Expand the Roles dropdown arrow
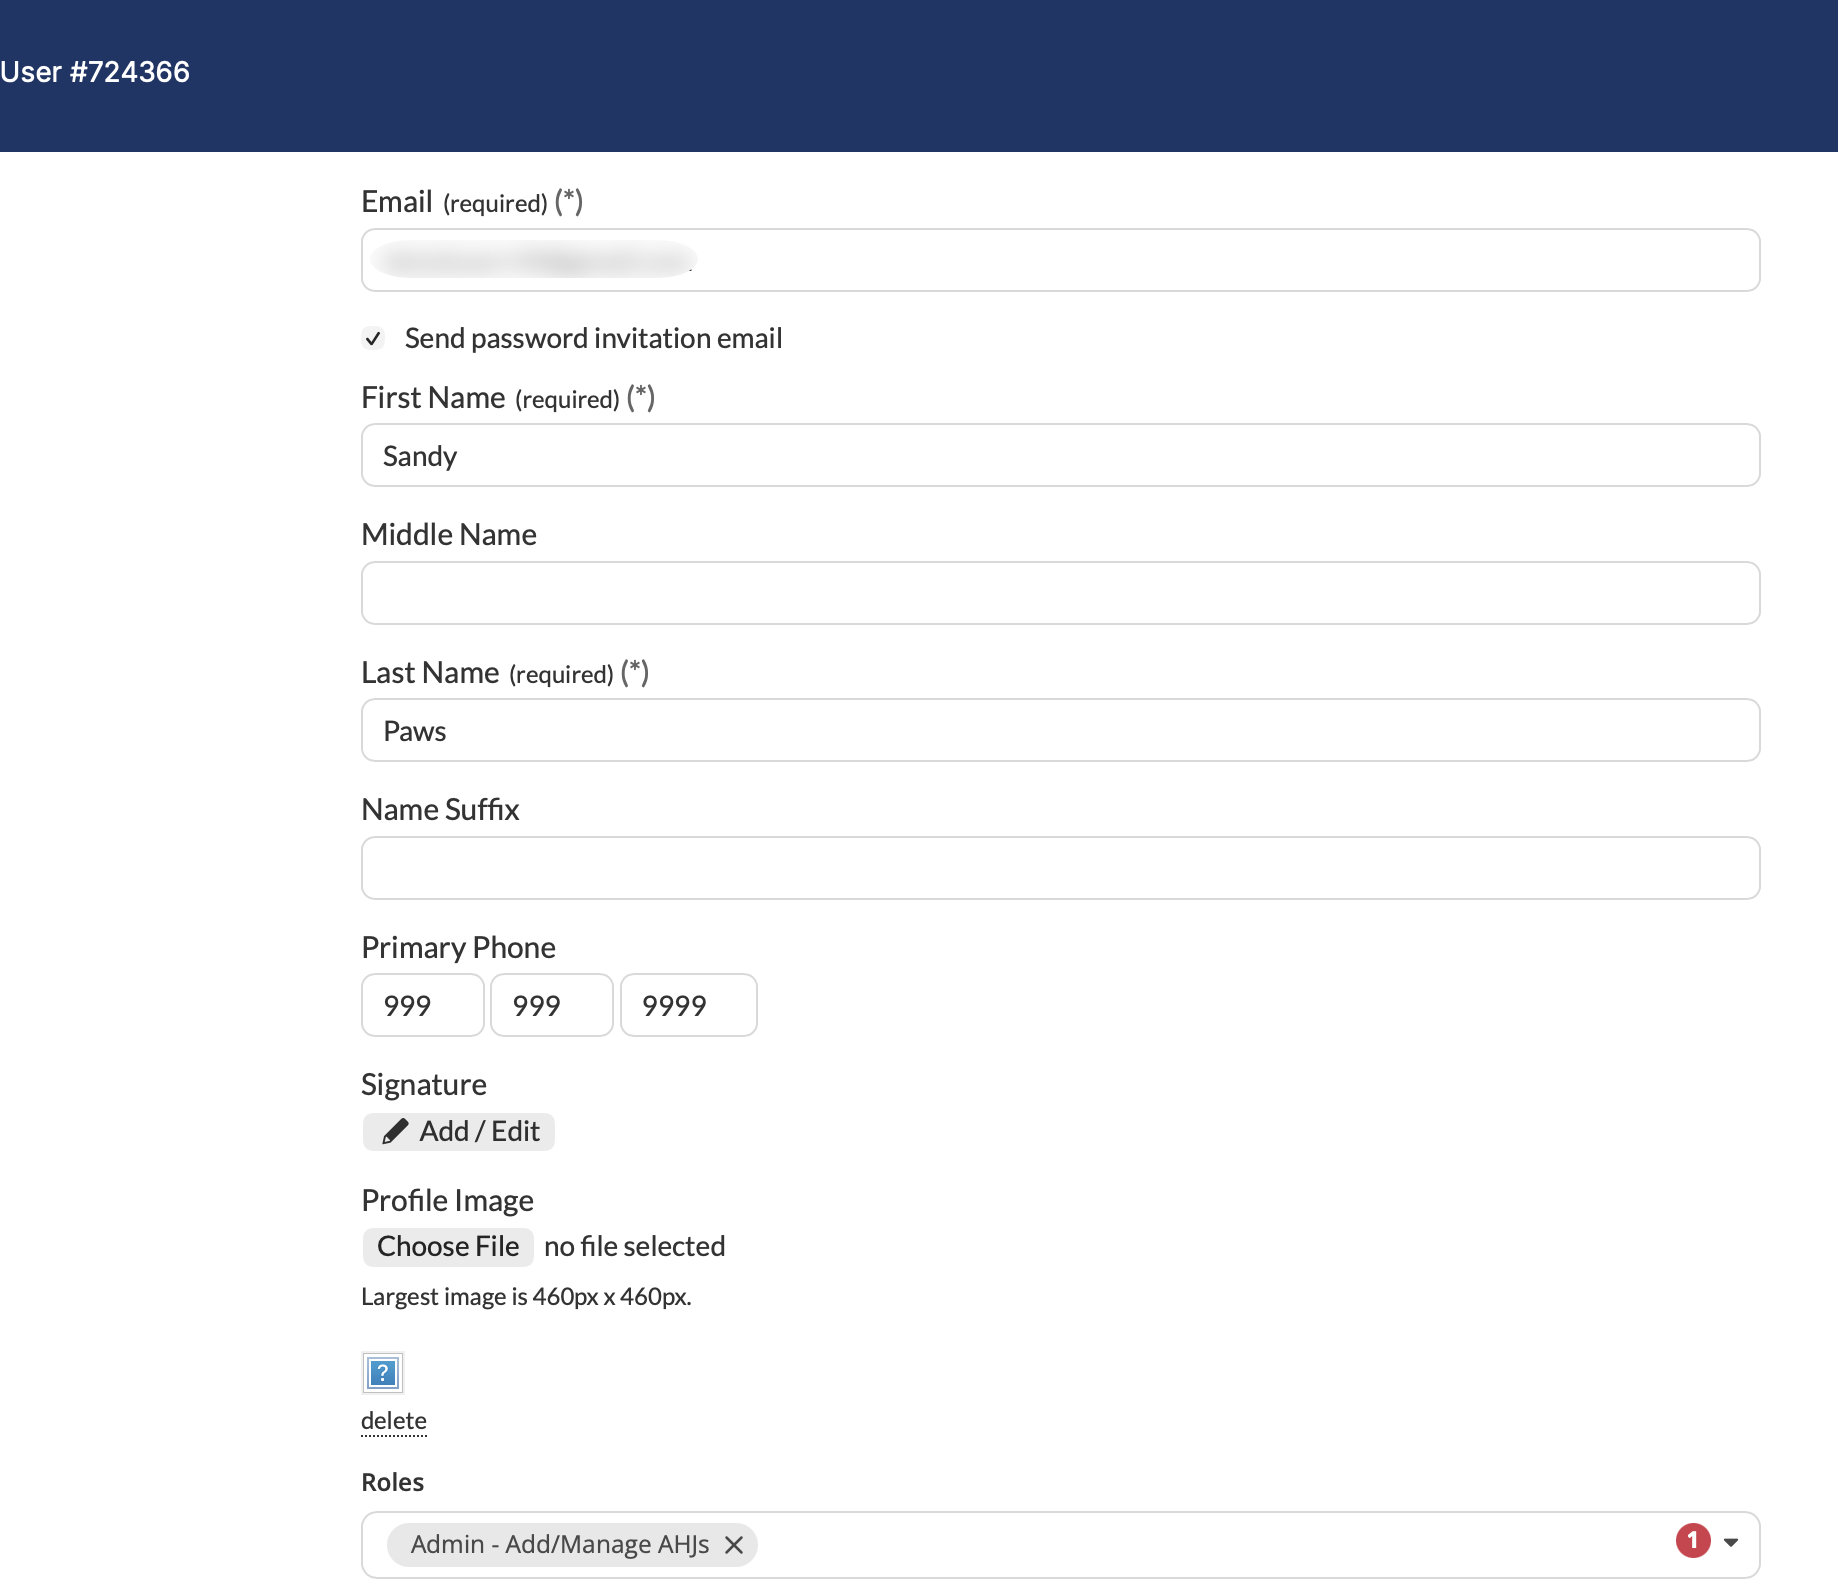1838x1586 pixels. 1731,1543
